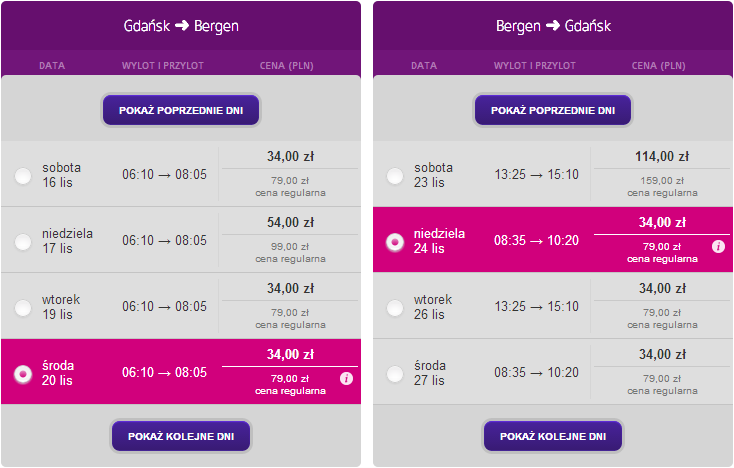Click 06:10 → 08:05 time on 16 Nov

(x=164, y=175)
